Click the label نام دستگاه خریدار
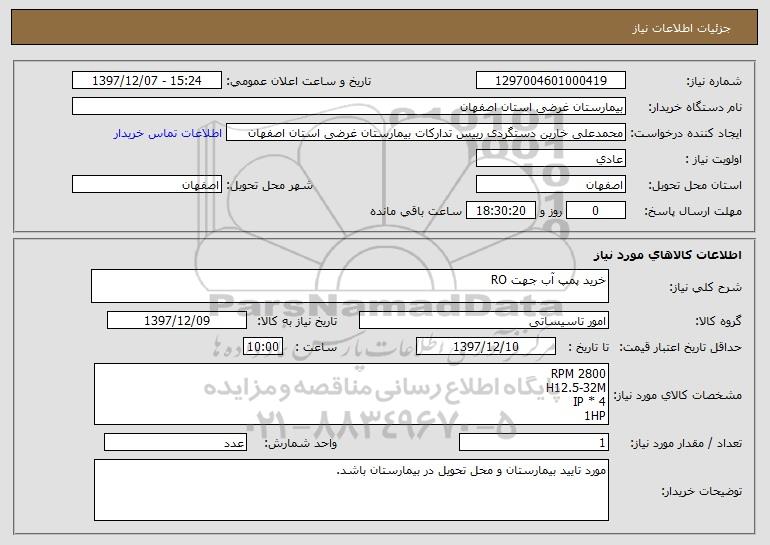770x545 pixels. pos(695,107)
